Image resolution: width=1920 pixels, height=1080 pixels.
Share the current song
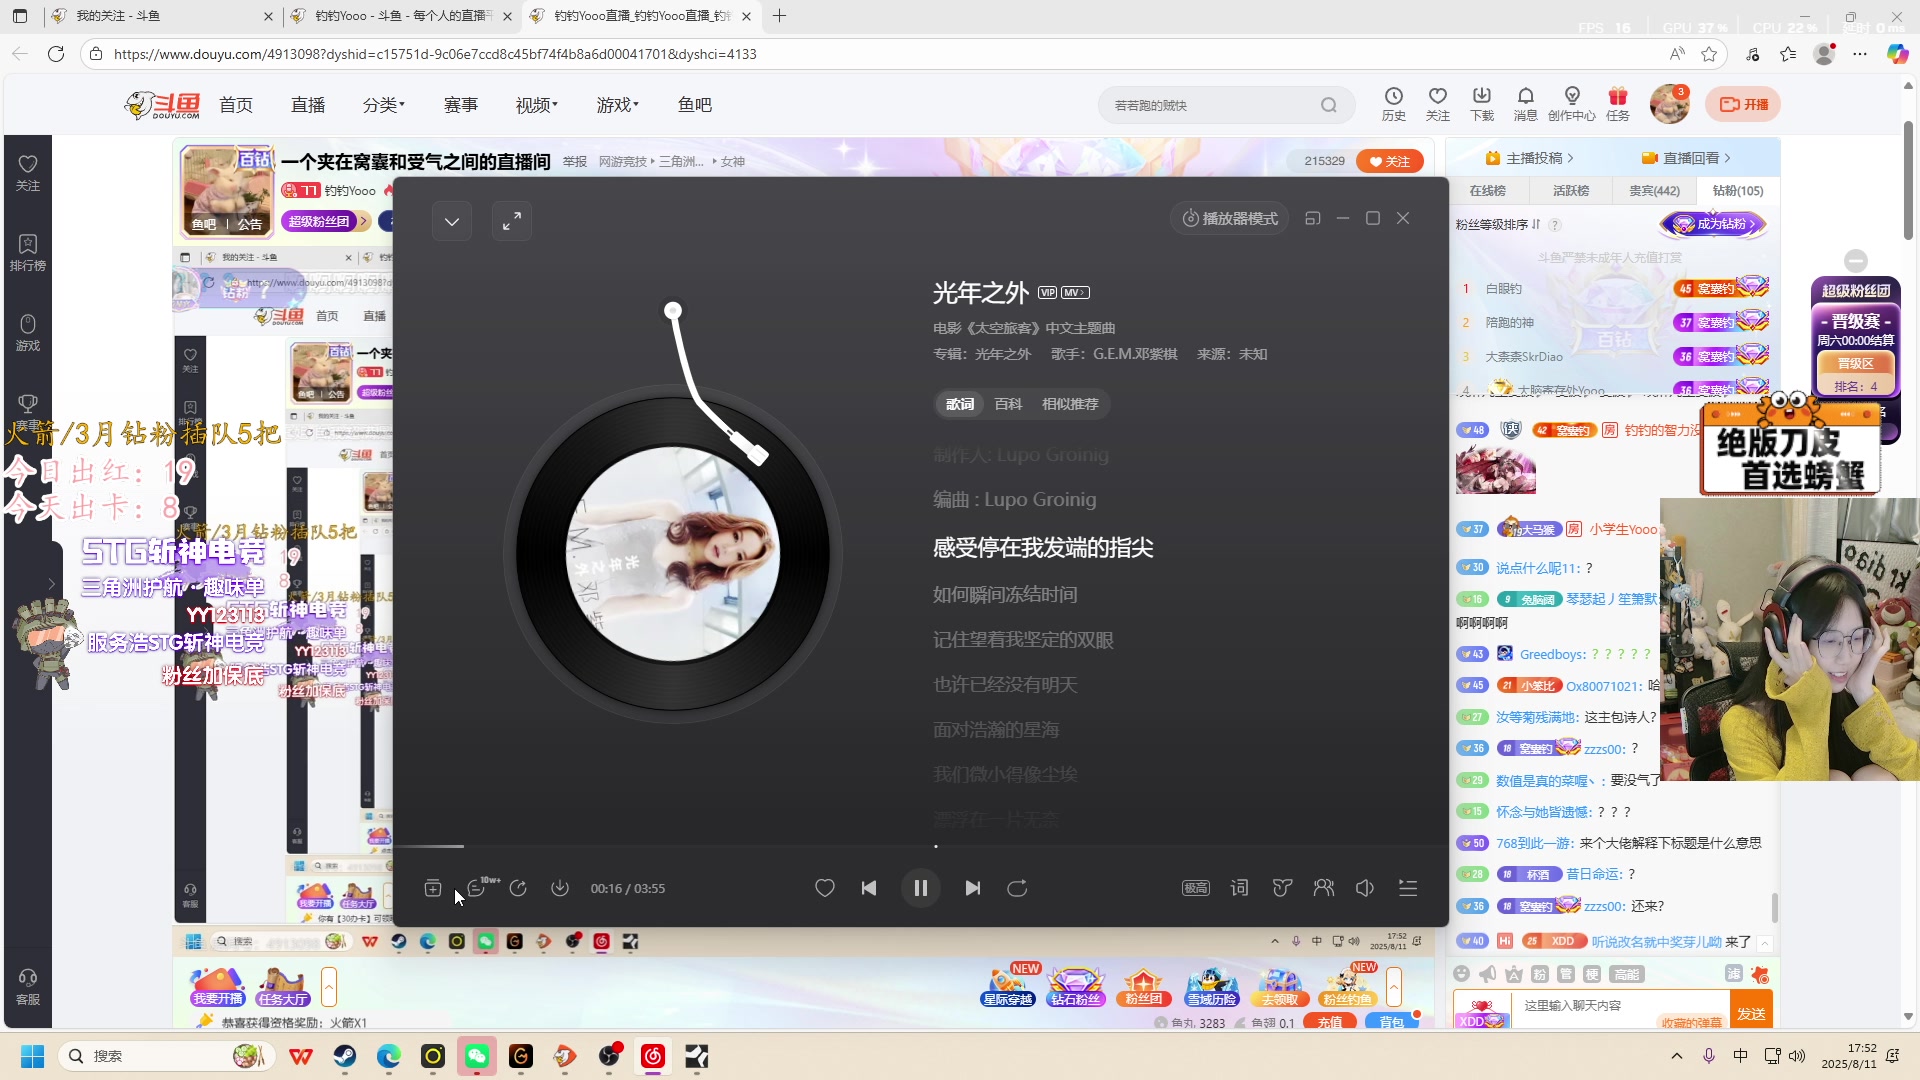pyautogui.click(x=518, y=888)
